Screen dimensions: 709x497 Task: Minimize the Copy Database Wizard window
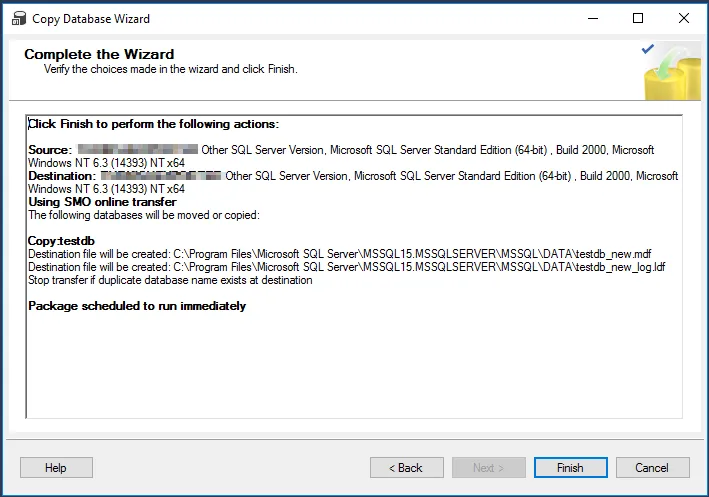(594, 18)
